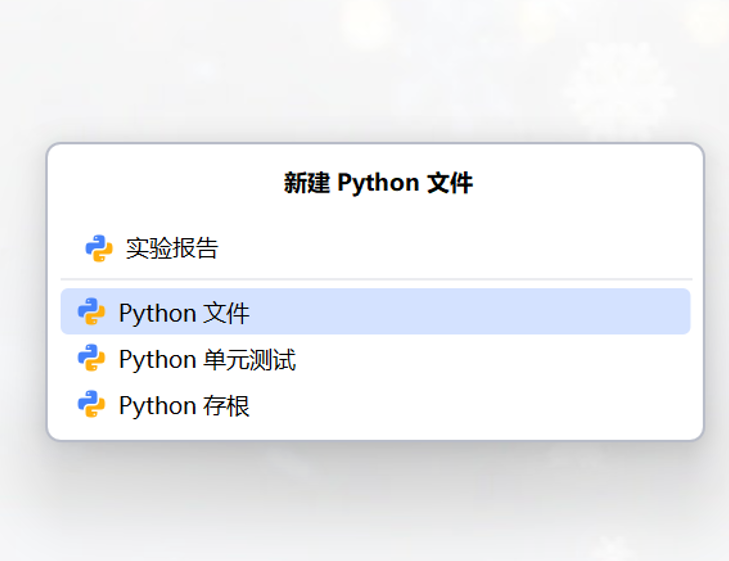Click the icon of the Python 文件 entry
Screen dimensions: 729x561
[x=91, y=312]
